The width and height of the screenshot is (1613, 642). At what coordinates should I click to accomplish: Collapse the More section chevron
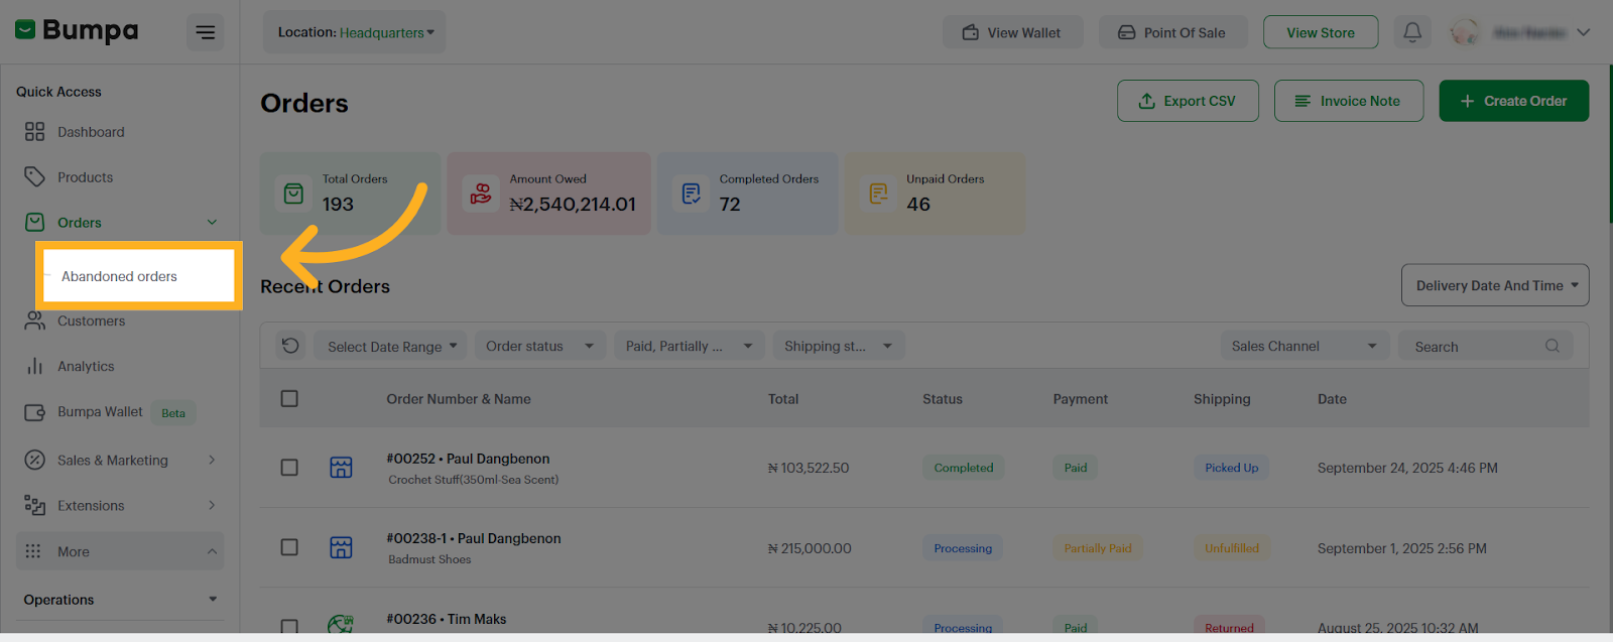212,551
